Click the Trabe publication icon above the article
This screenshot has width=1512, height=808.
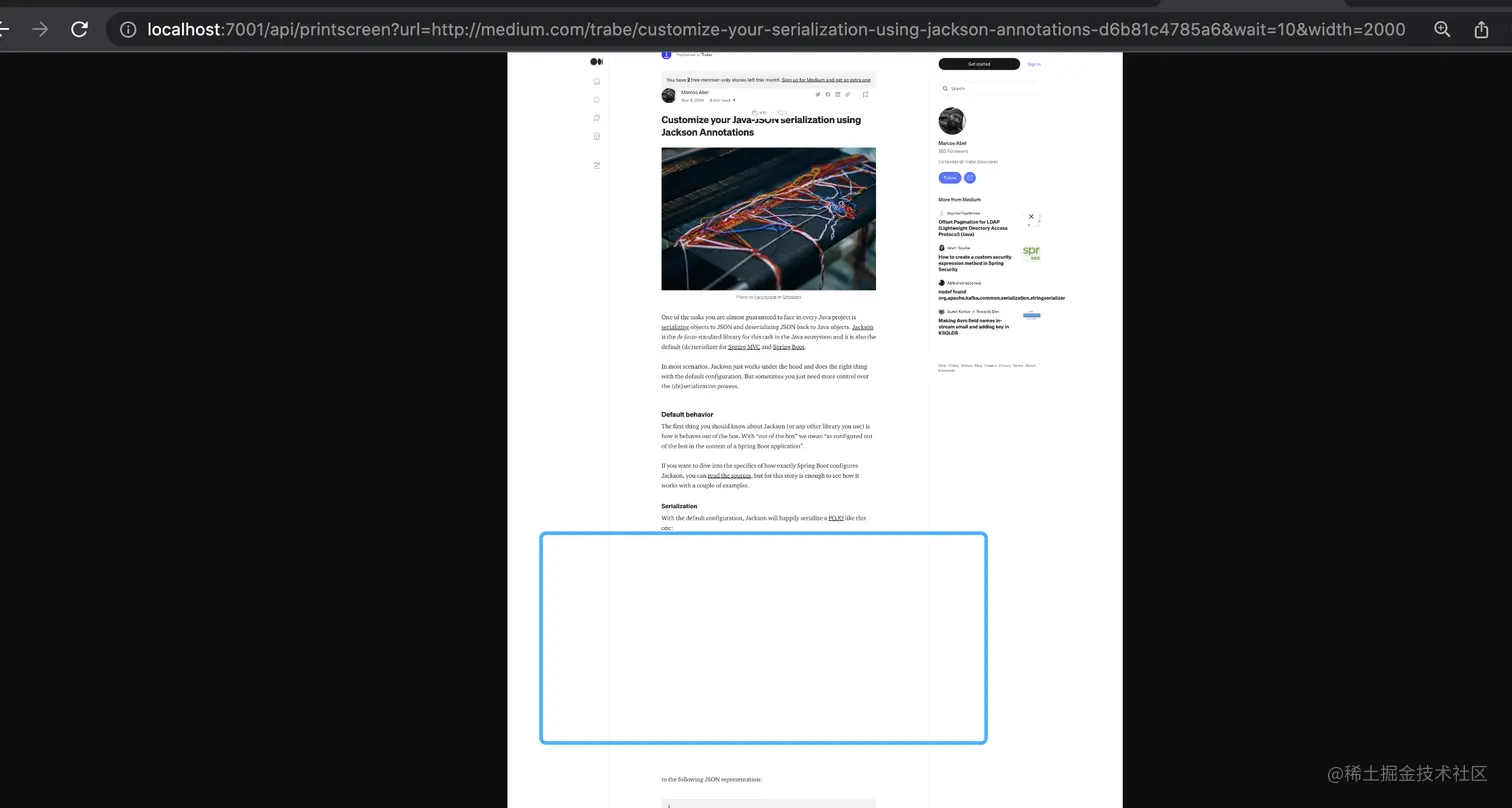pos(666,55)
